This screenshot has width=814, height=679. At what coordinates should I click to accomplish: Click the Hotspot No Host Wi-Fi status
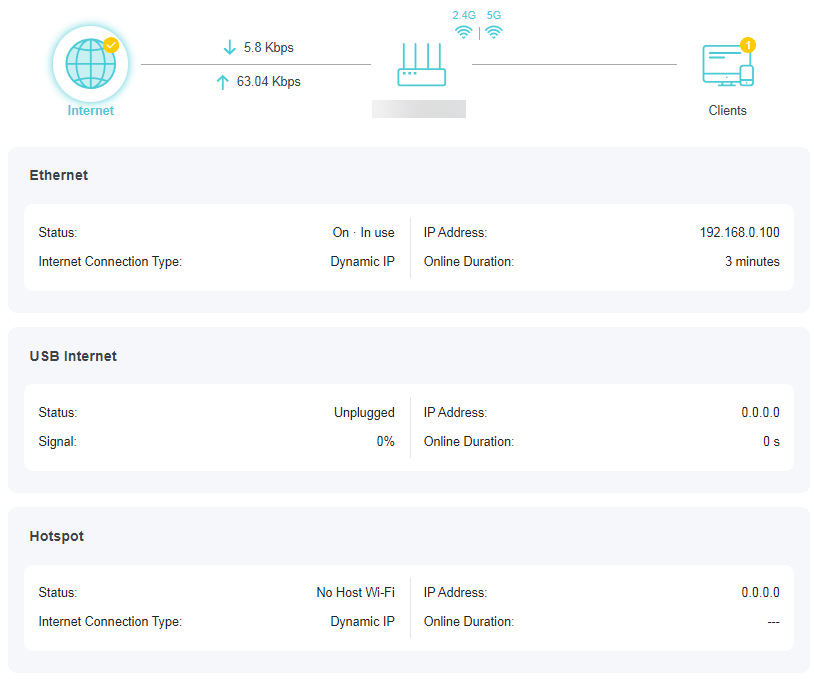355,593
